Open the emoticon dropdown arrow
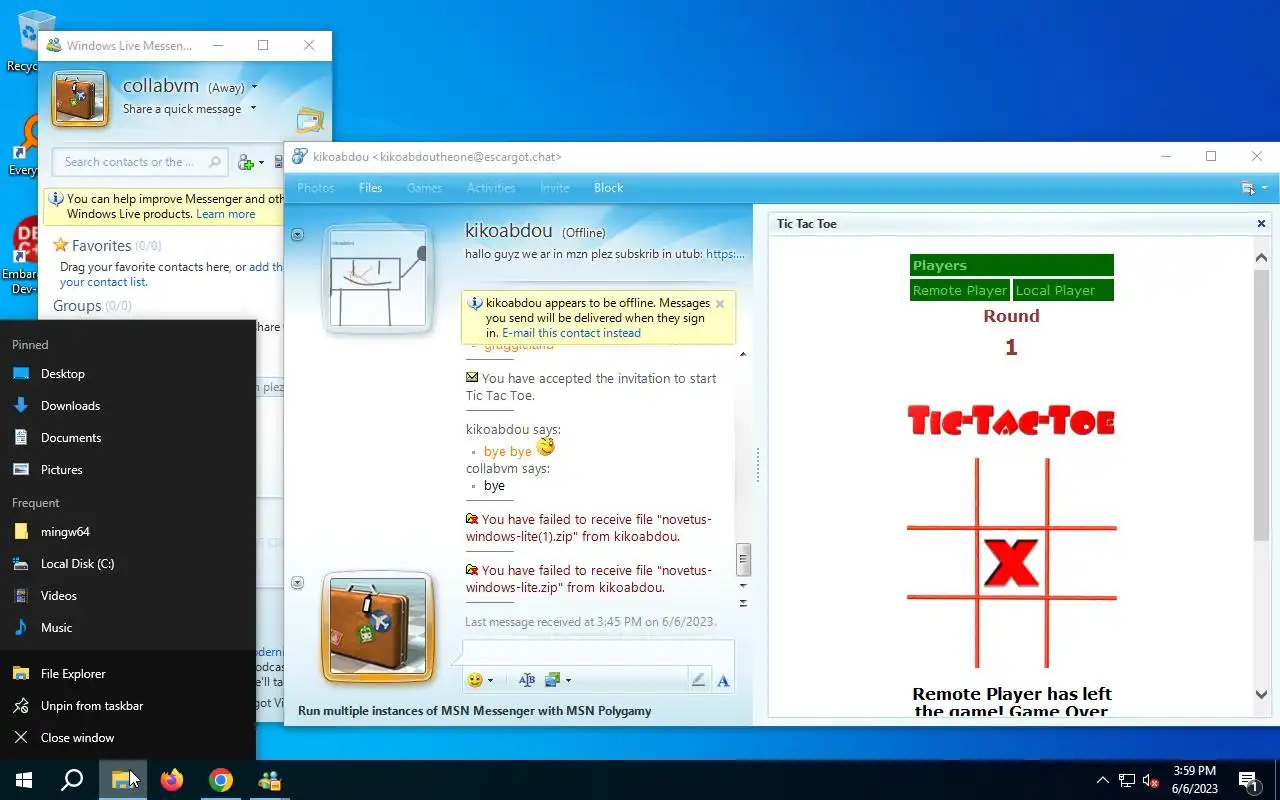This screenshot has height=800, width=1280. tap(490, 680)
